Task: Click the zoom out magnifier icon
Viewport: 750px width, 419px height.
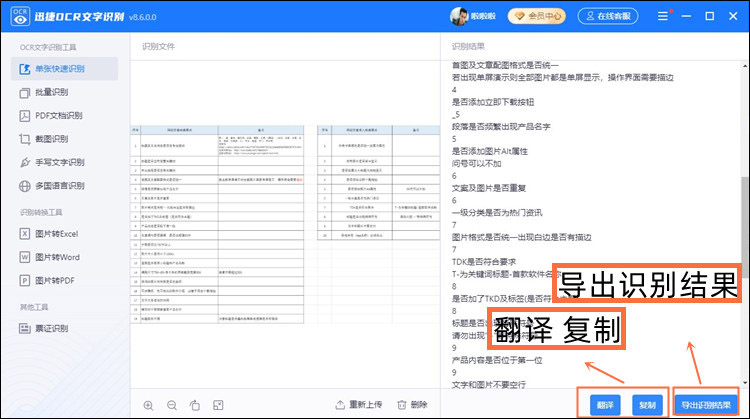Action: click(x=171, y=405)
